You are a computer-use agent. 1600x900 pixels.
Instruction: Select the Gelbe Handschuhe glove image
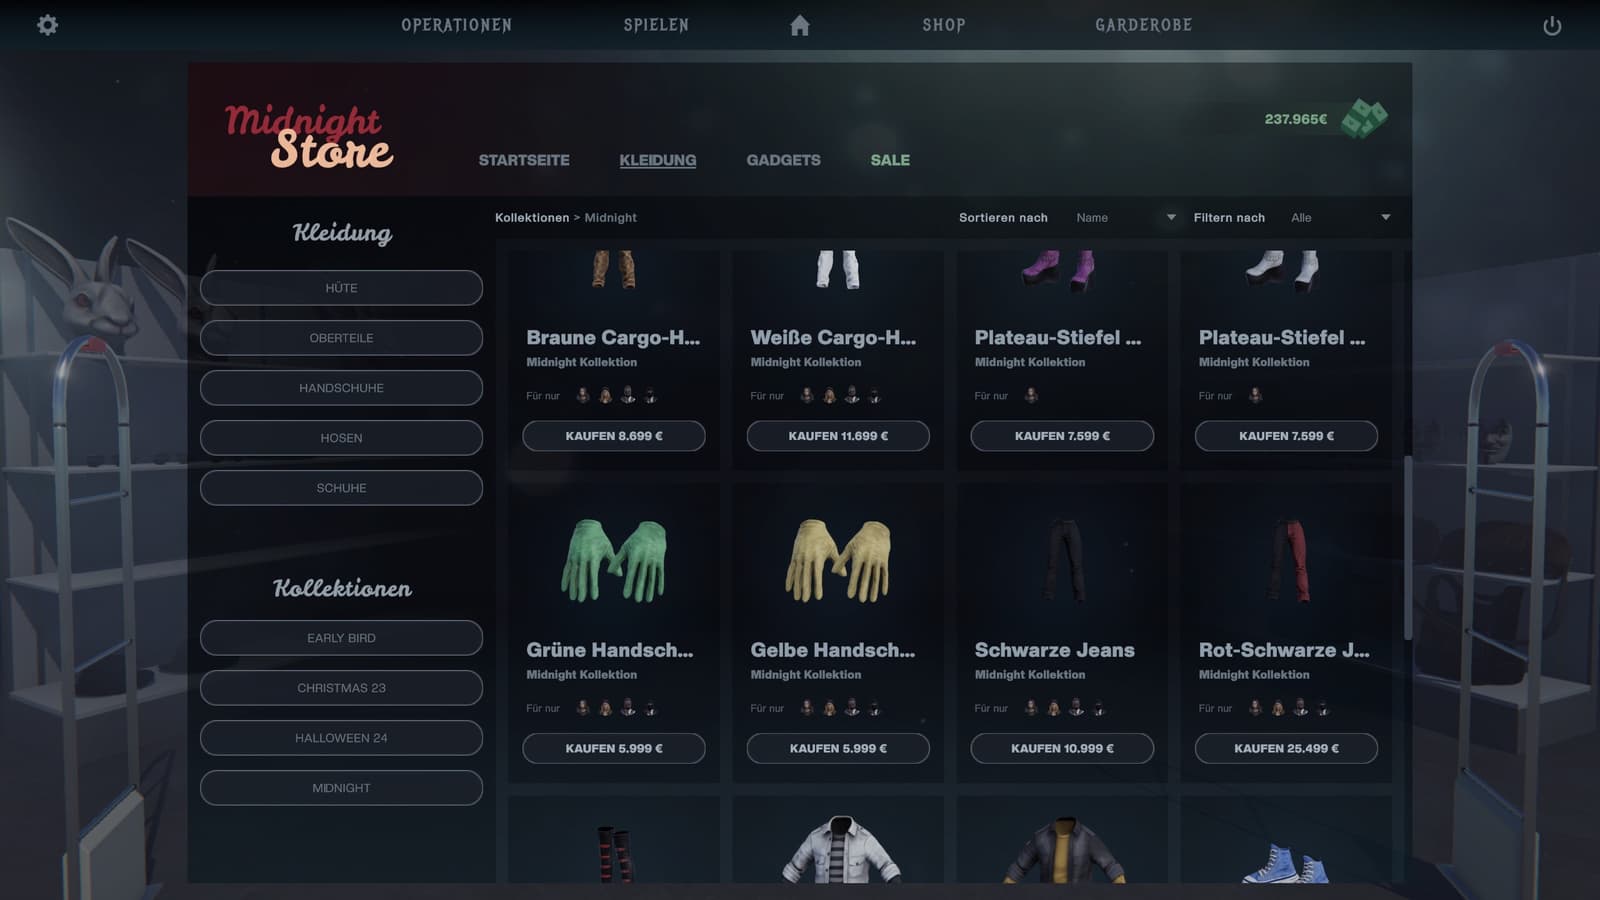tap(838, 560)
